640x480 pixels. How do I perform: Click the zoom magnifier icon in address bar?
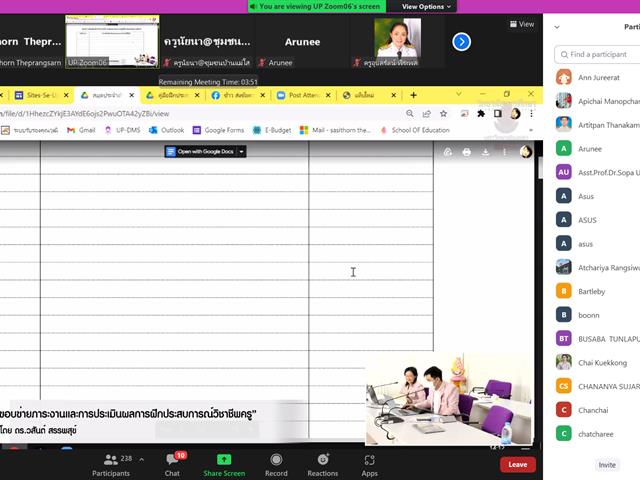(x=409, y=114)
